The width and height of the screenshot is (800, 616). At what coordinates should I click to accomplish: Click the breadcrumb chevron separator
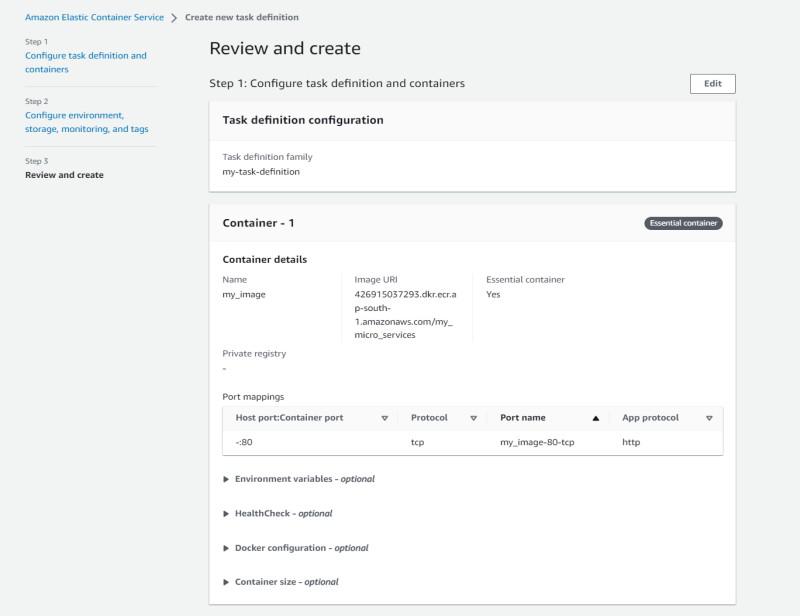click(x=174, y=17)
